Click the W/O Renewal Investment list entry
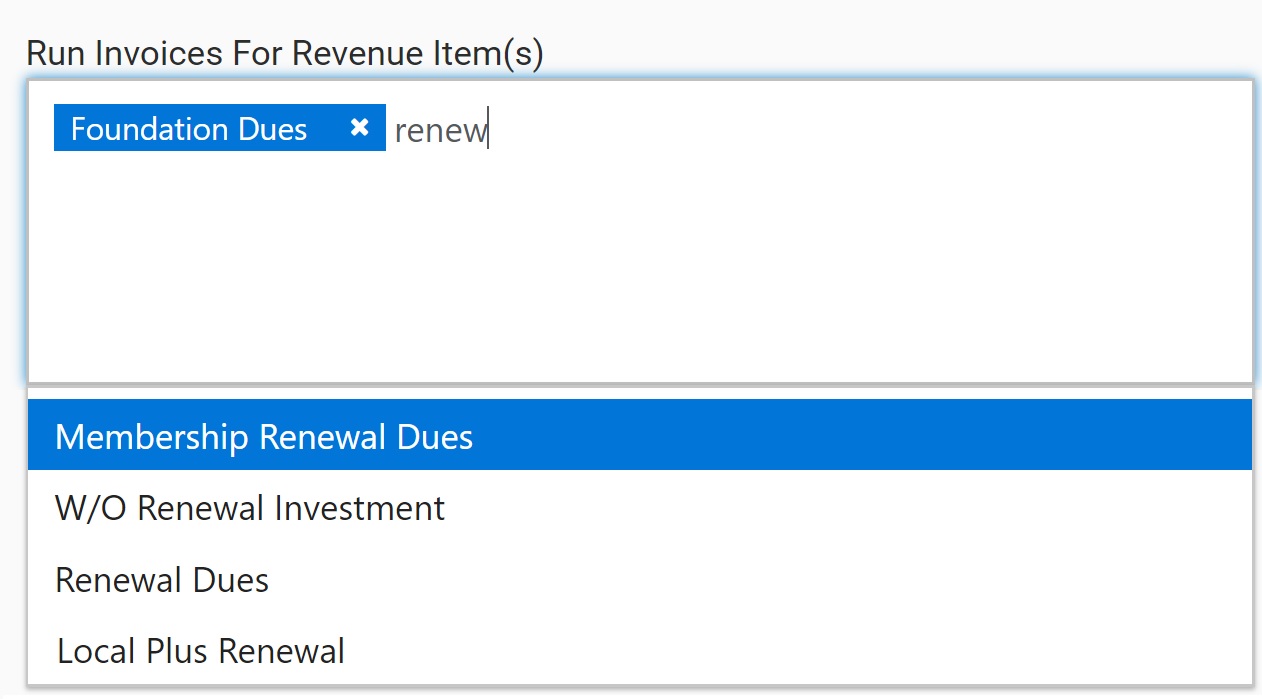The image size is (1262, 699). 250,508
